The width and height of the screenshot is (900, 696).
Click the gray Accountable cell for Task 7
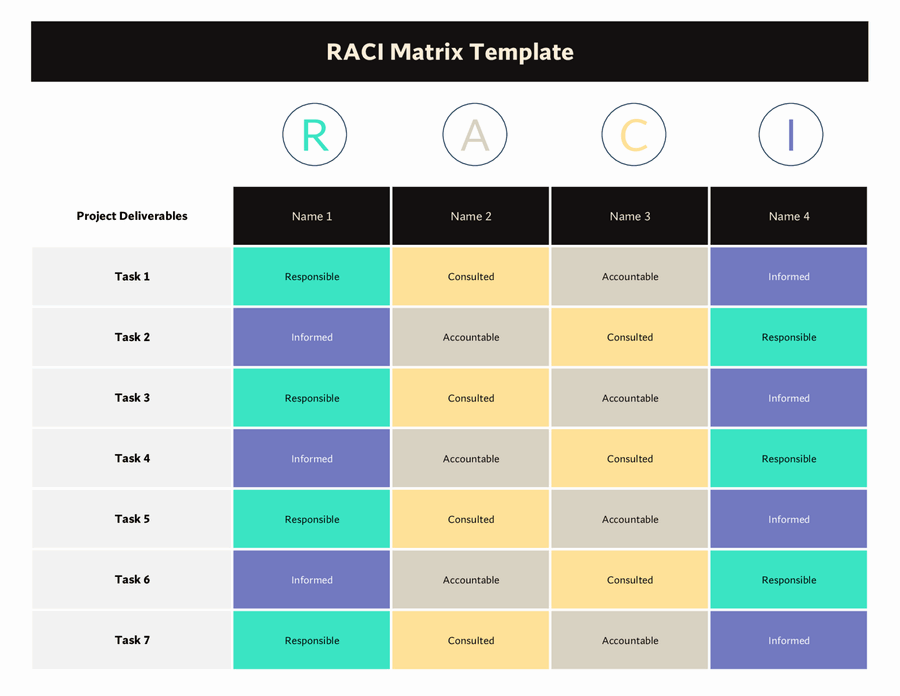point(629,640)
